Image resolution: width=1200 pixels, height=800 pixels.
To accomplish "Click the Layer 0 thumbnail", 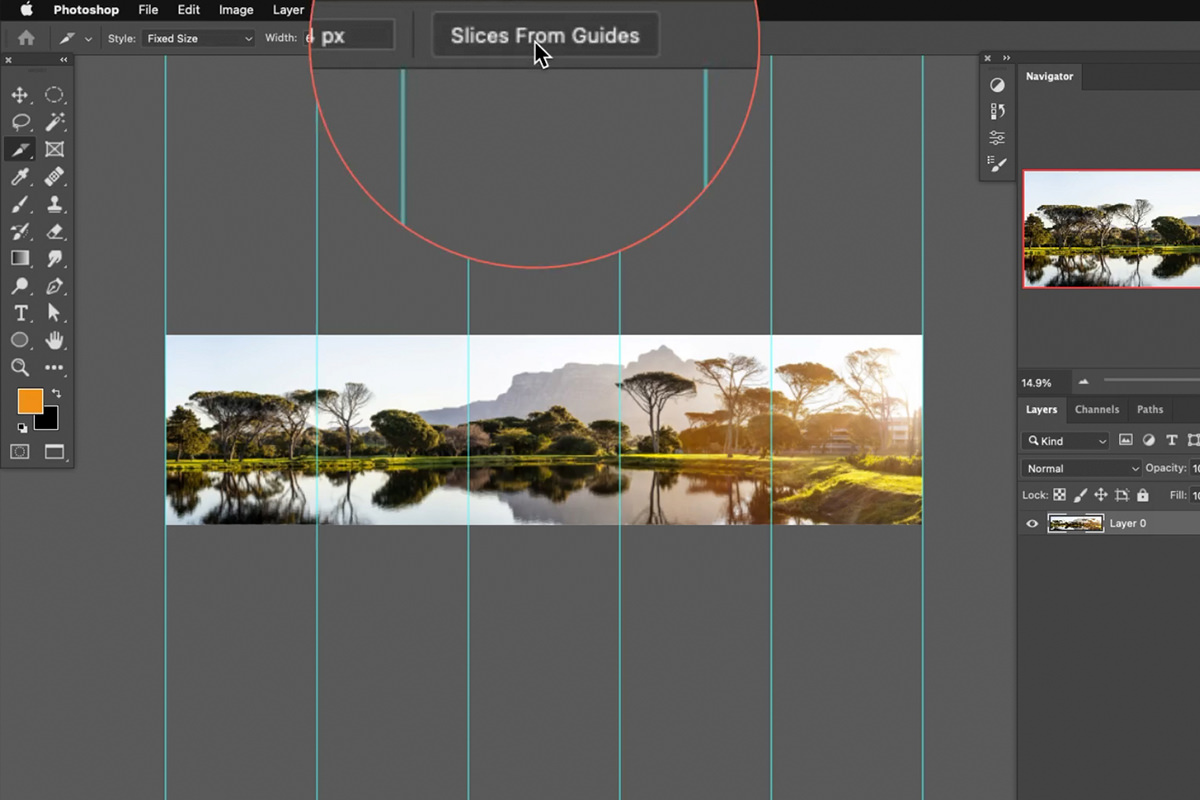I will 1076,522.
